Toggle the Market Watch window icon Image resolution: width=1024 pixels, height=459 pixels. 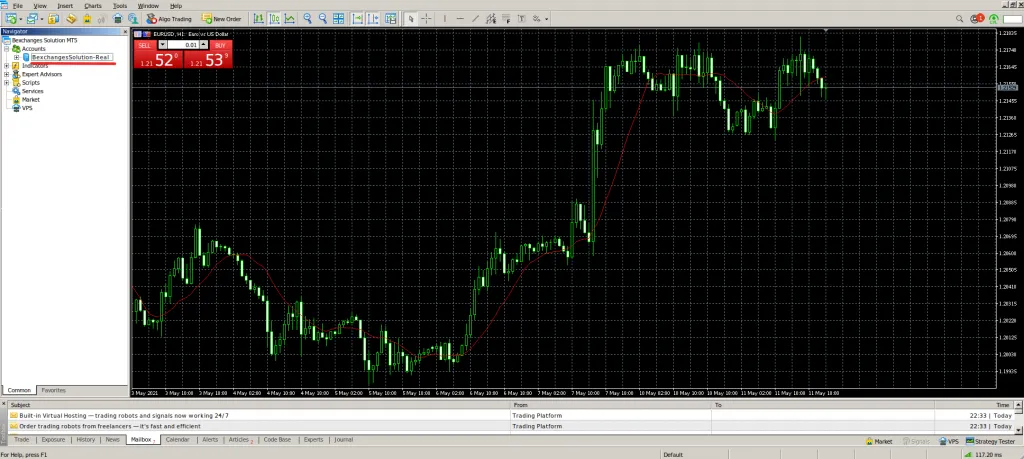tap(54, 18)
